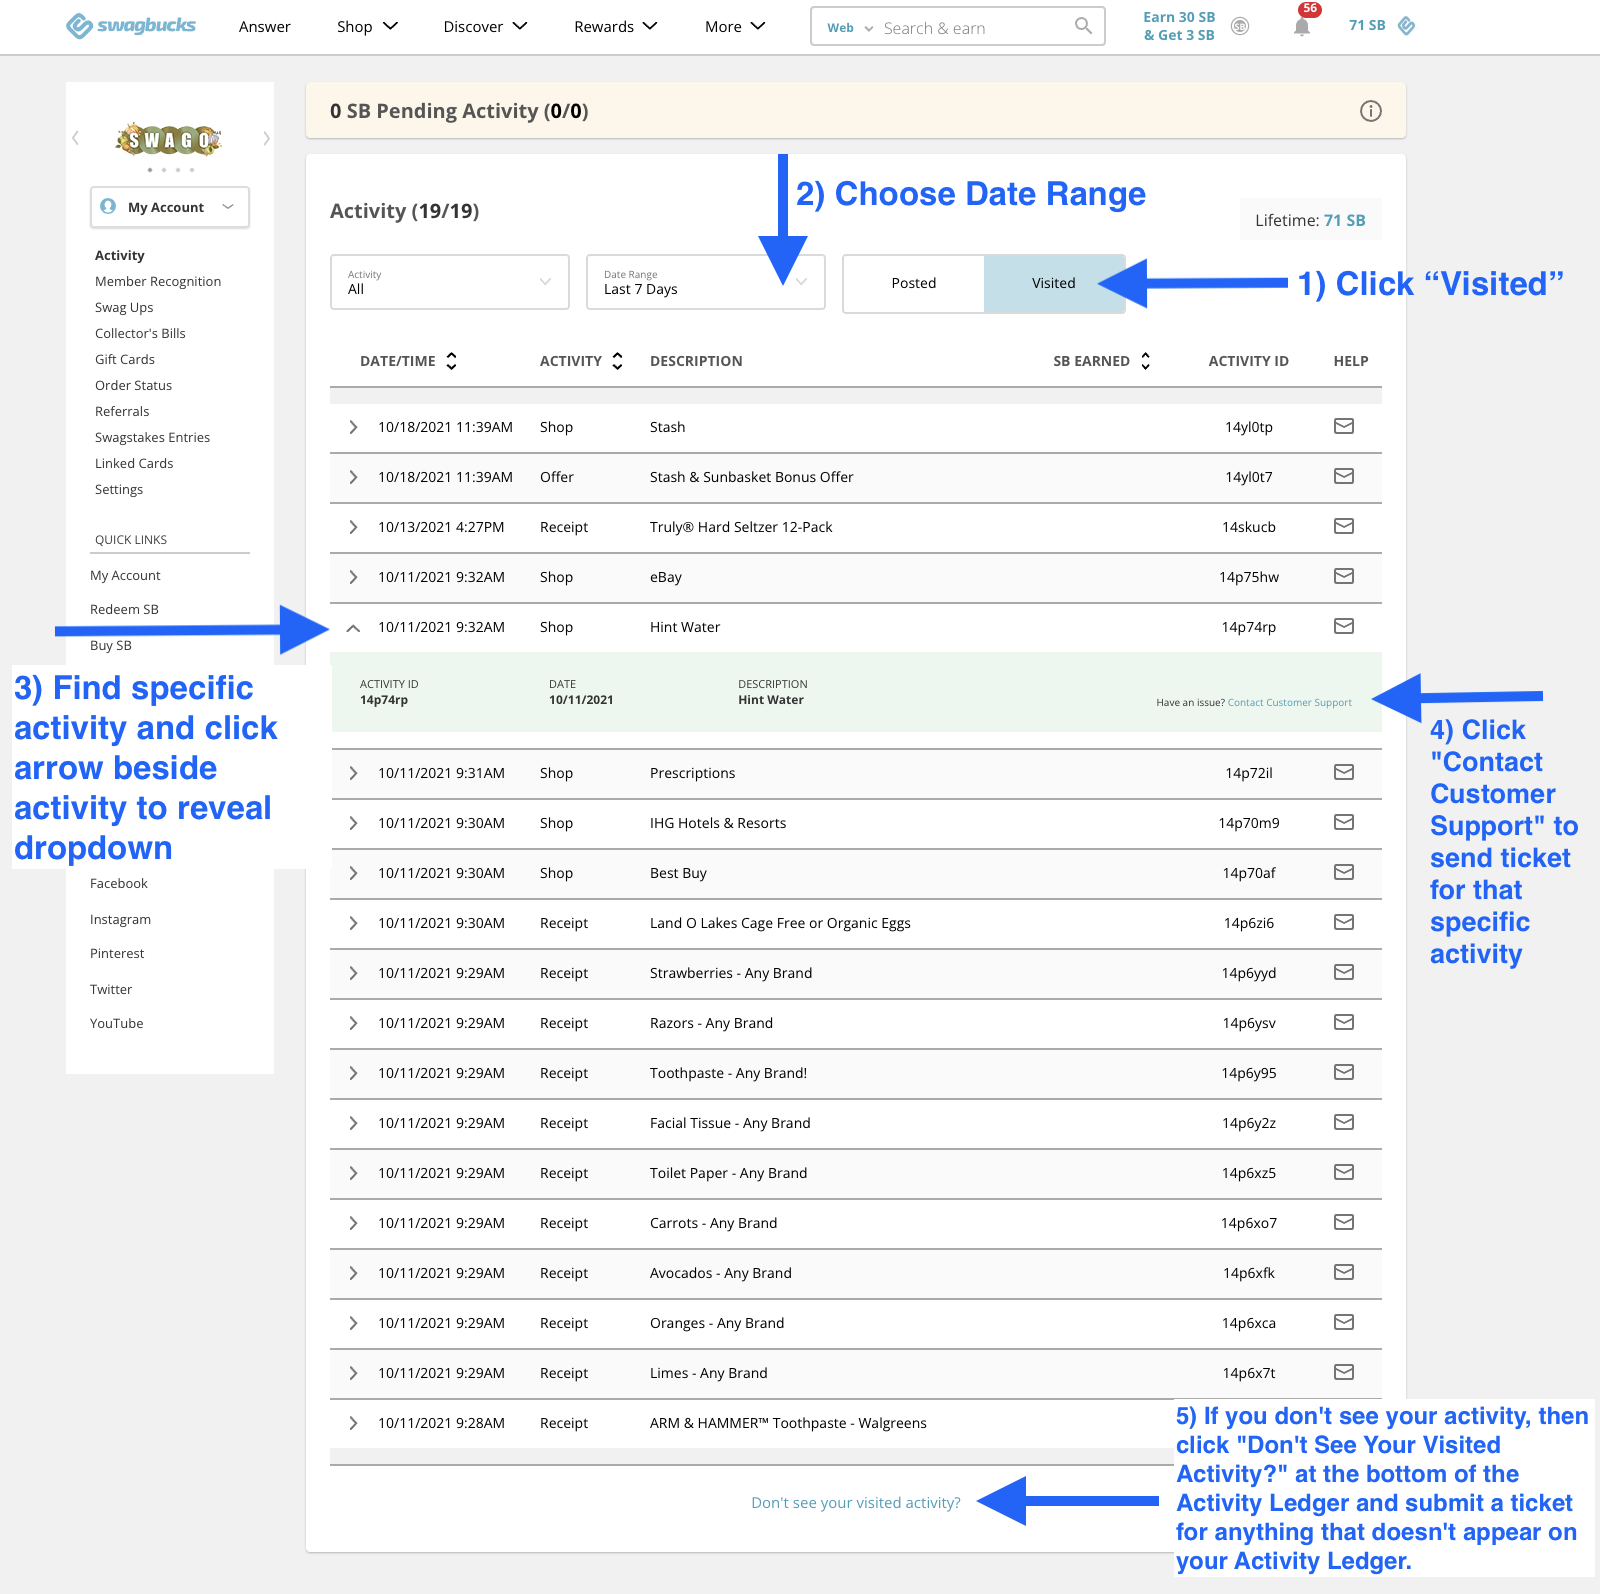Open help envelope for Carrots row
The image size is (1600, 1594).
coord(1344,1222)
